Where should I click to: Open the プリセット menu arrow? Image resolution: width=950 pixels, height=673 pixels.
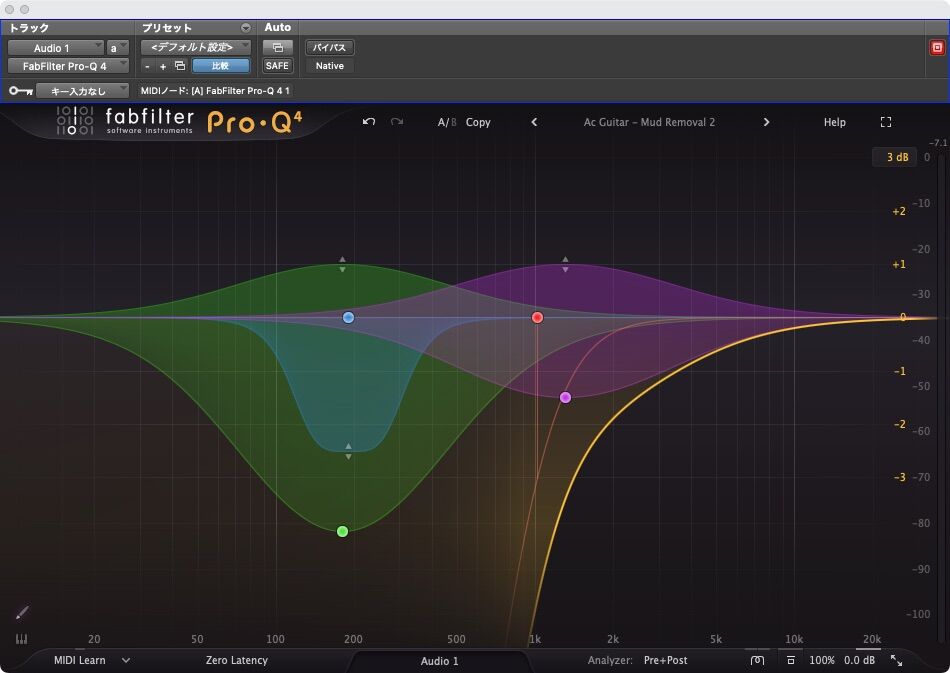(245, 28)
